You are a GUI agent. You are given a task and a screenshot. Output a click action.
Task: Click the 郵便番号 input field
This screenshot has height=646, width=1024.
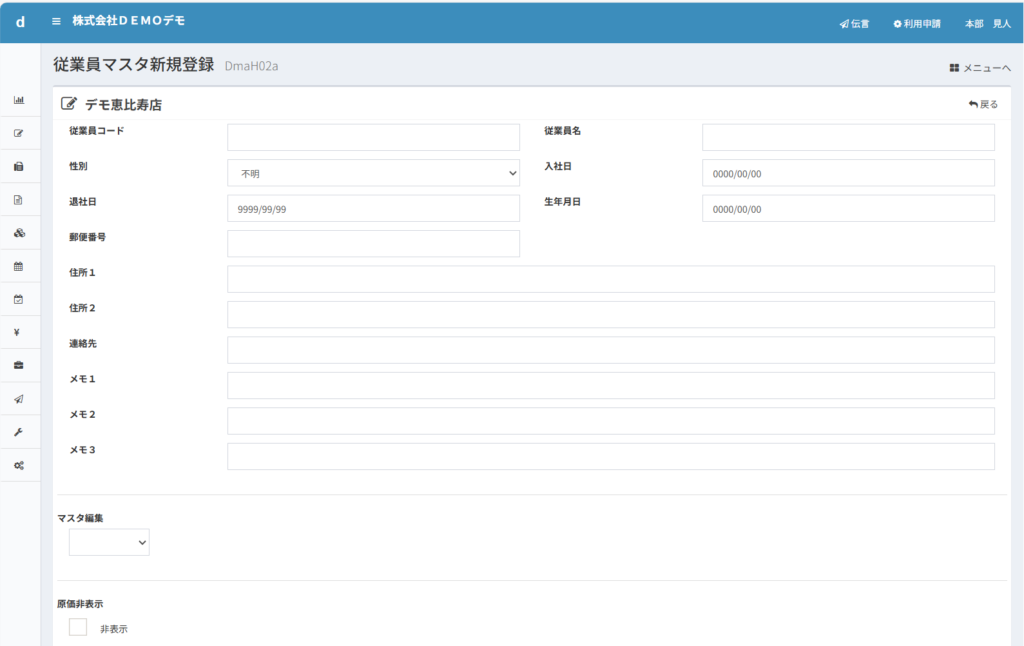tap(373, 244)
